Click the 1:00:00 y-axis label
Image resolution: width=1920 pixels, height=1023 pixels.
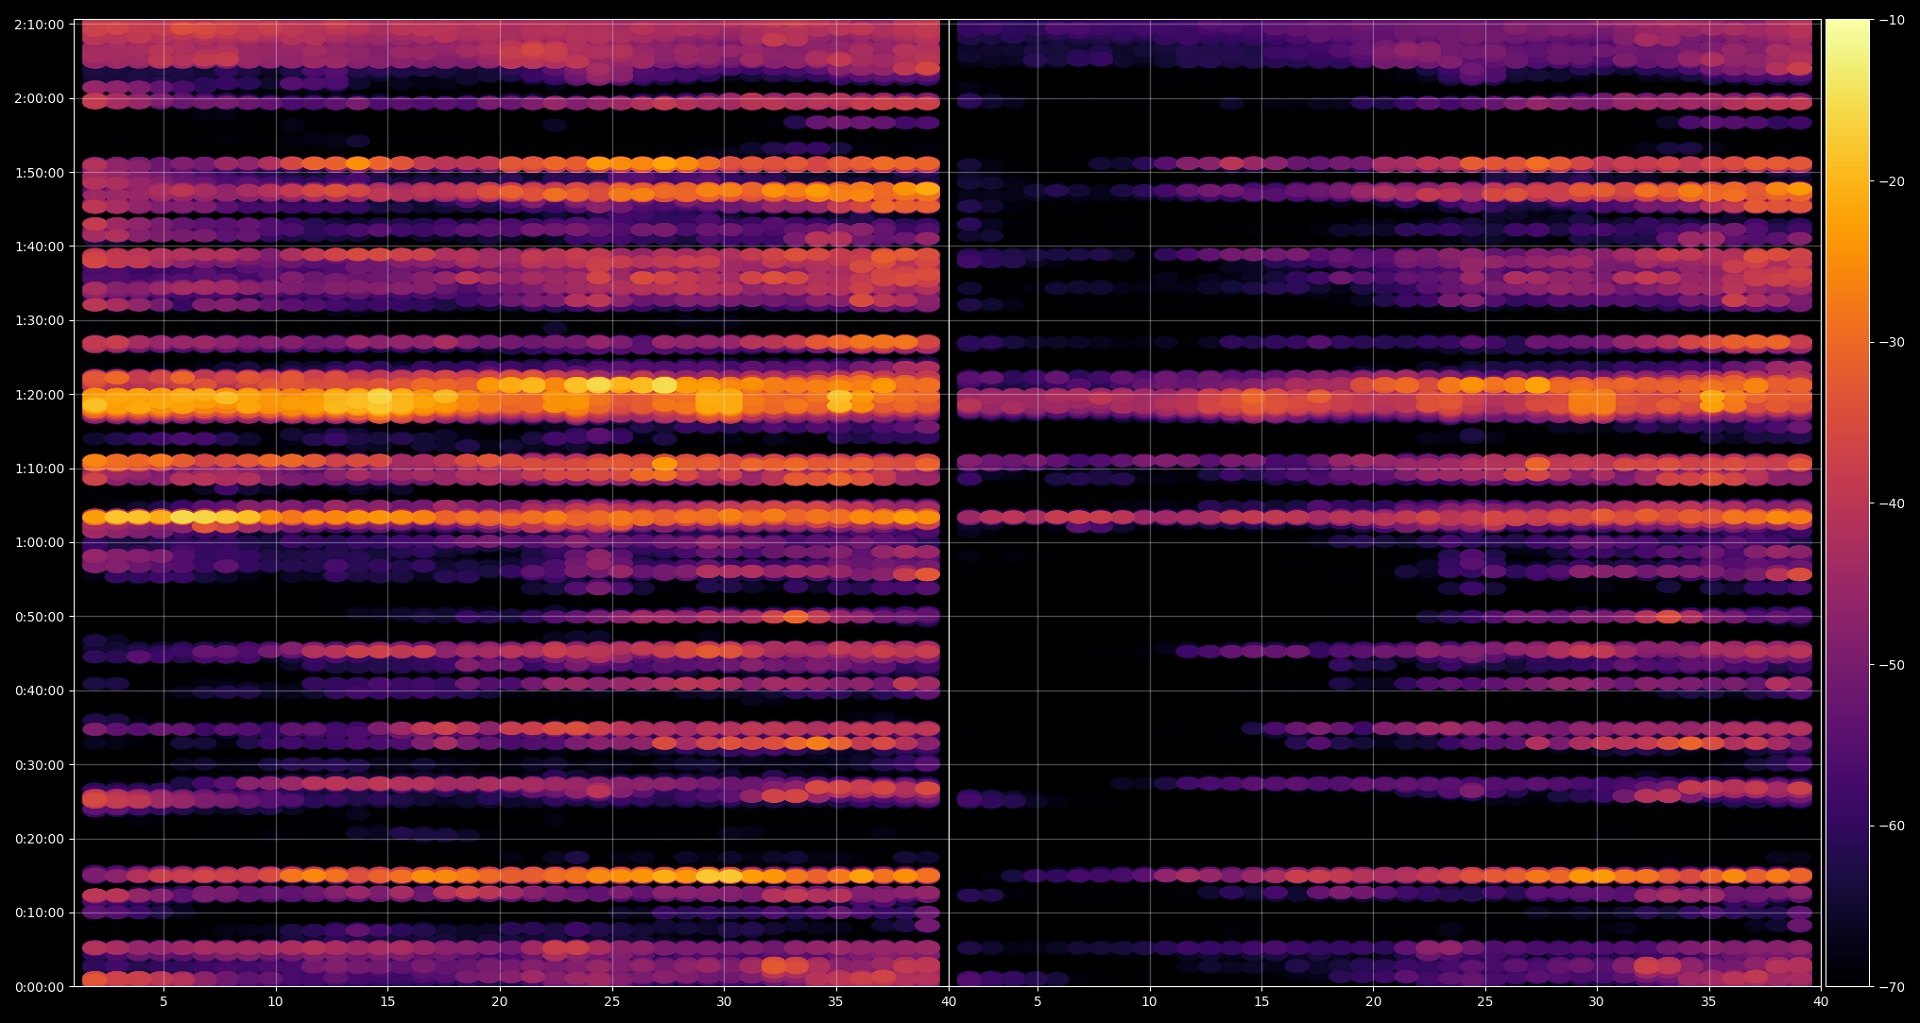point(39,543)
